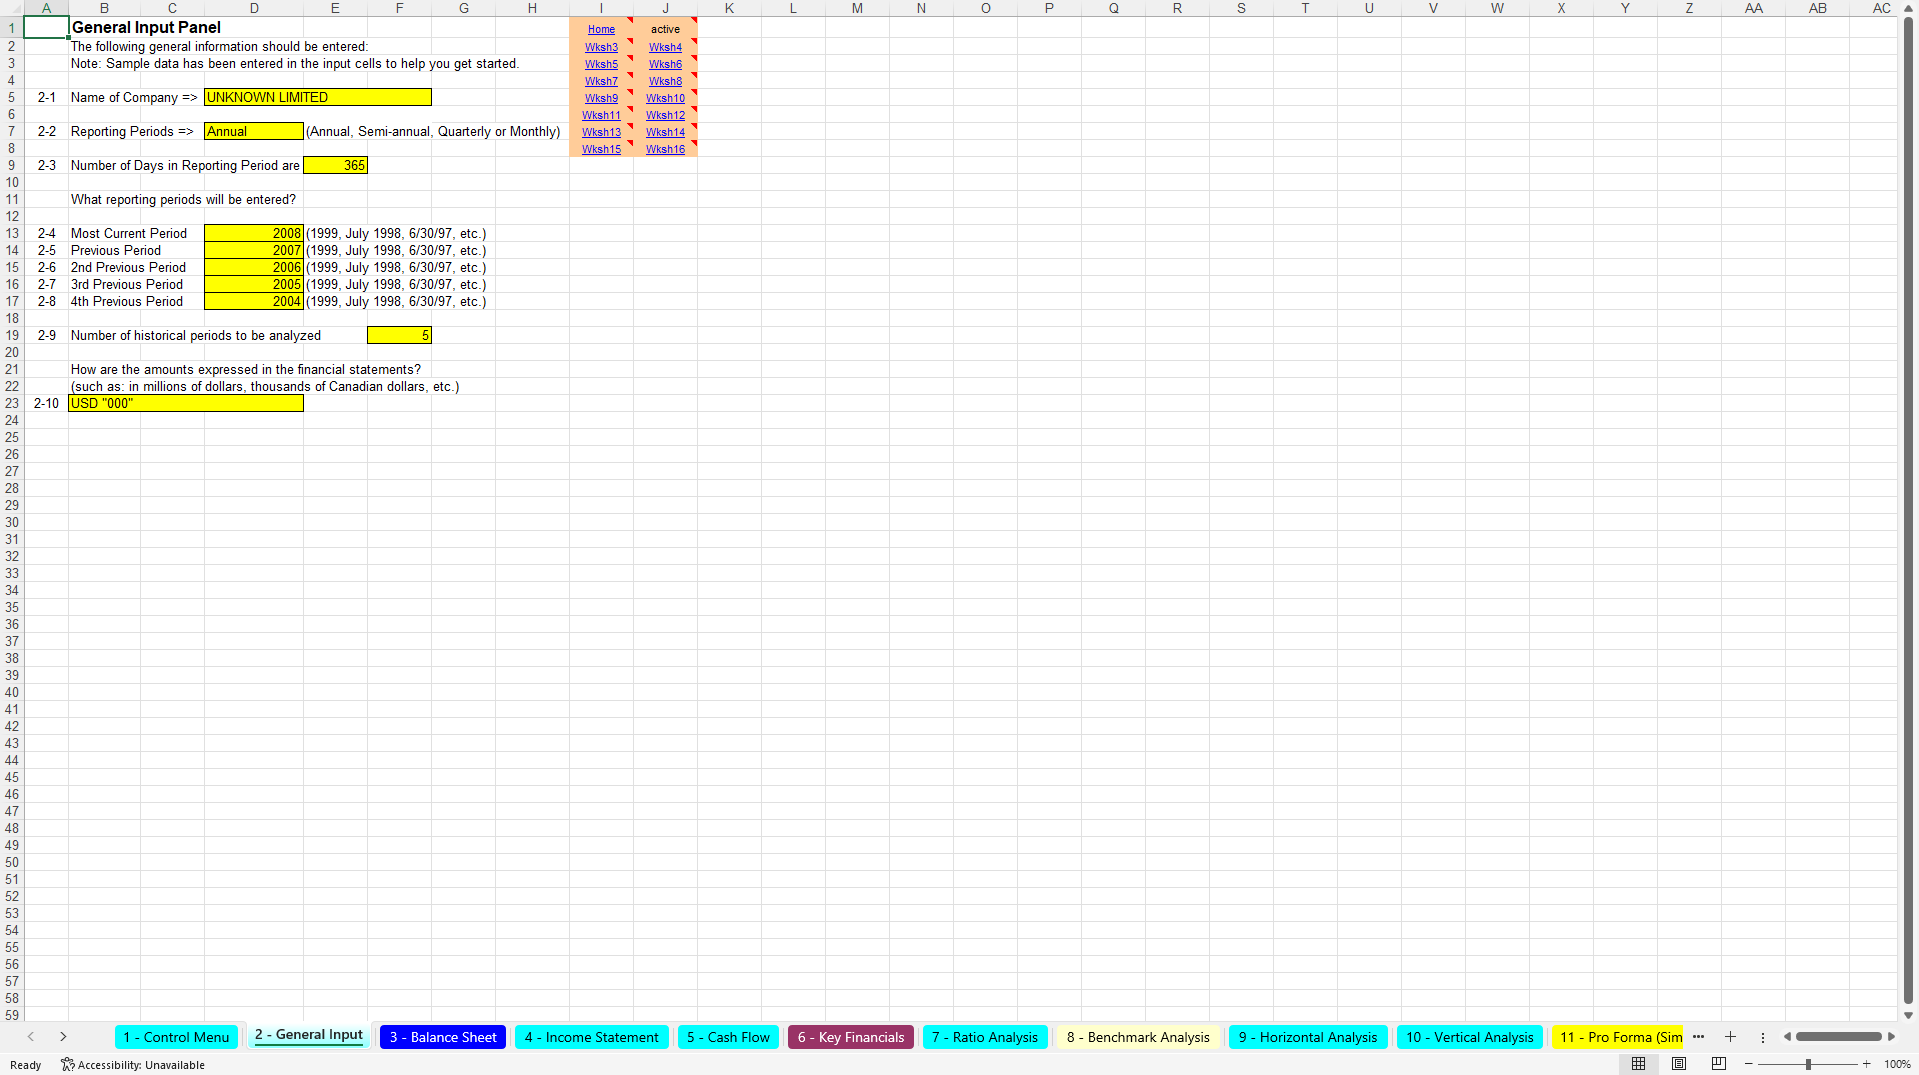Click the select-all corner of the grid
The image size is (1919, 1075).
point(12,8)
